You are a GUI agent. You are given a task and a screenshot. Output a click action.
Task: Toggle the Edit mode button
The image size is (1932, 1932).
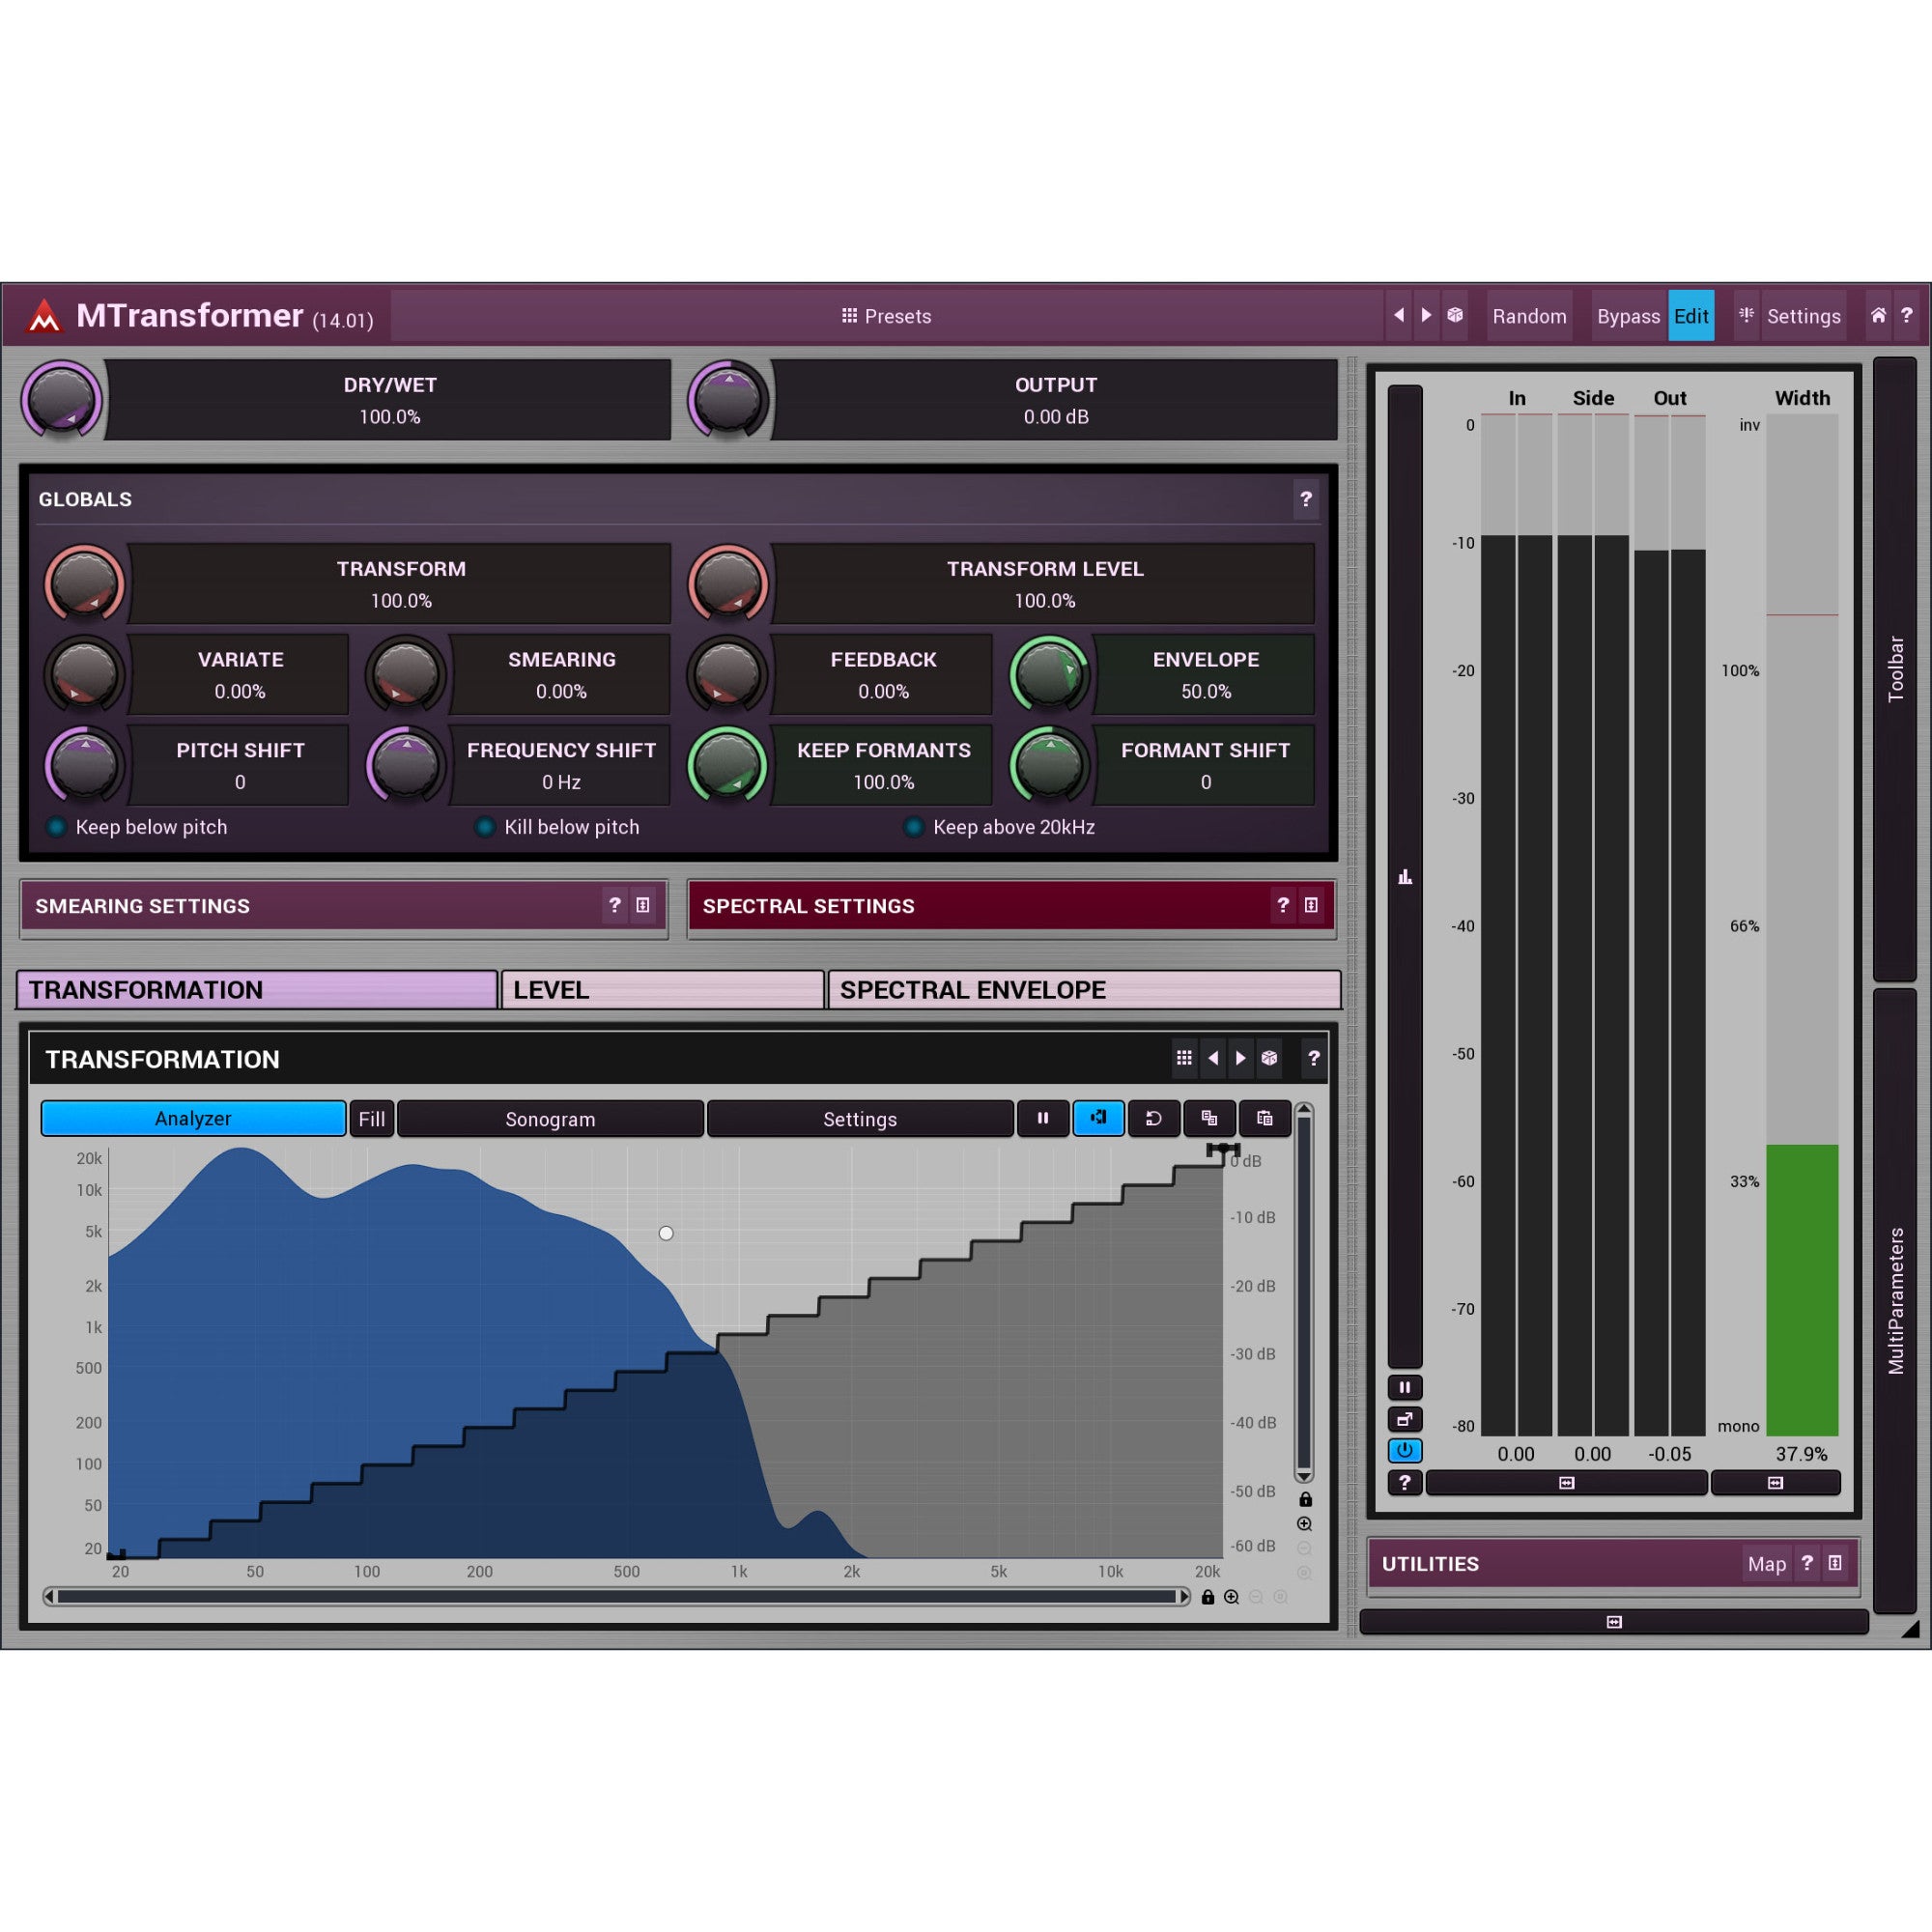pyautogui.click(x=1691, y=316)
